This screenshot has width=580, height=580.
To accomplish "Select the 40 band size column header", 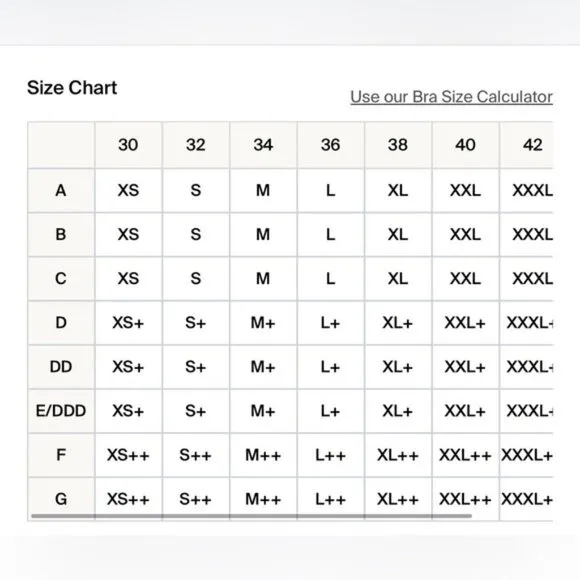I will coord(465,145).
